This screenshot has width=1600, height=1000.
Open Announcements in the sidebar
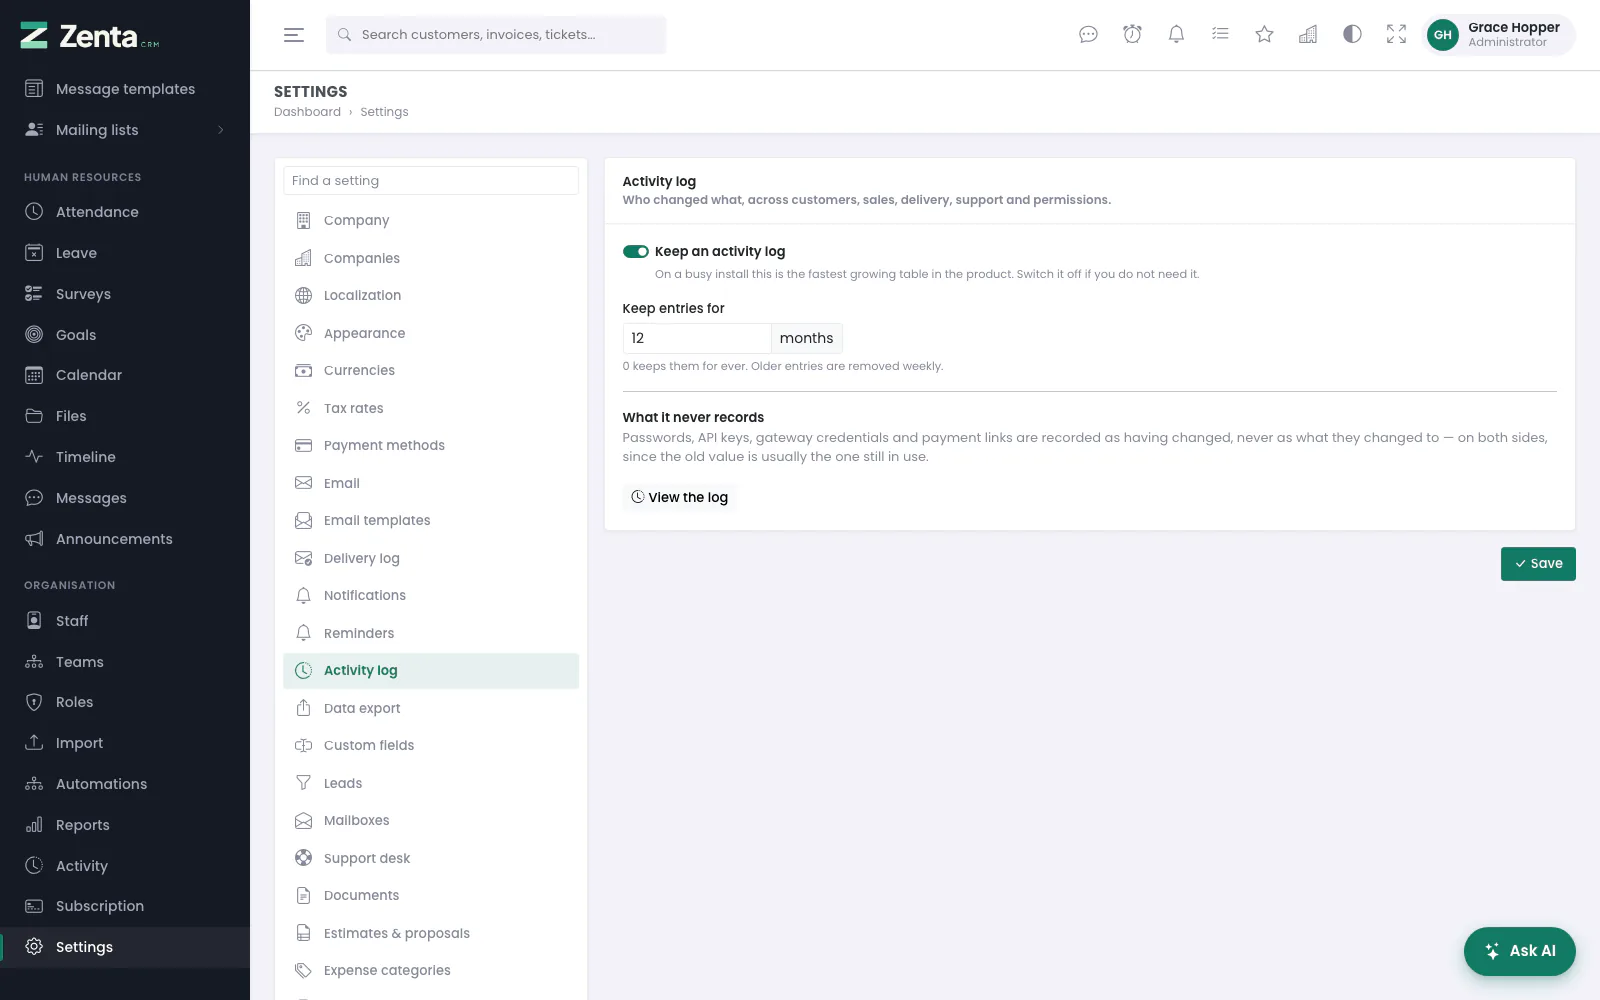tap(125, 539)
